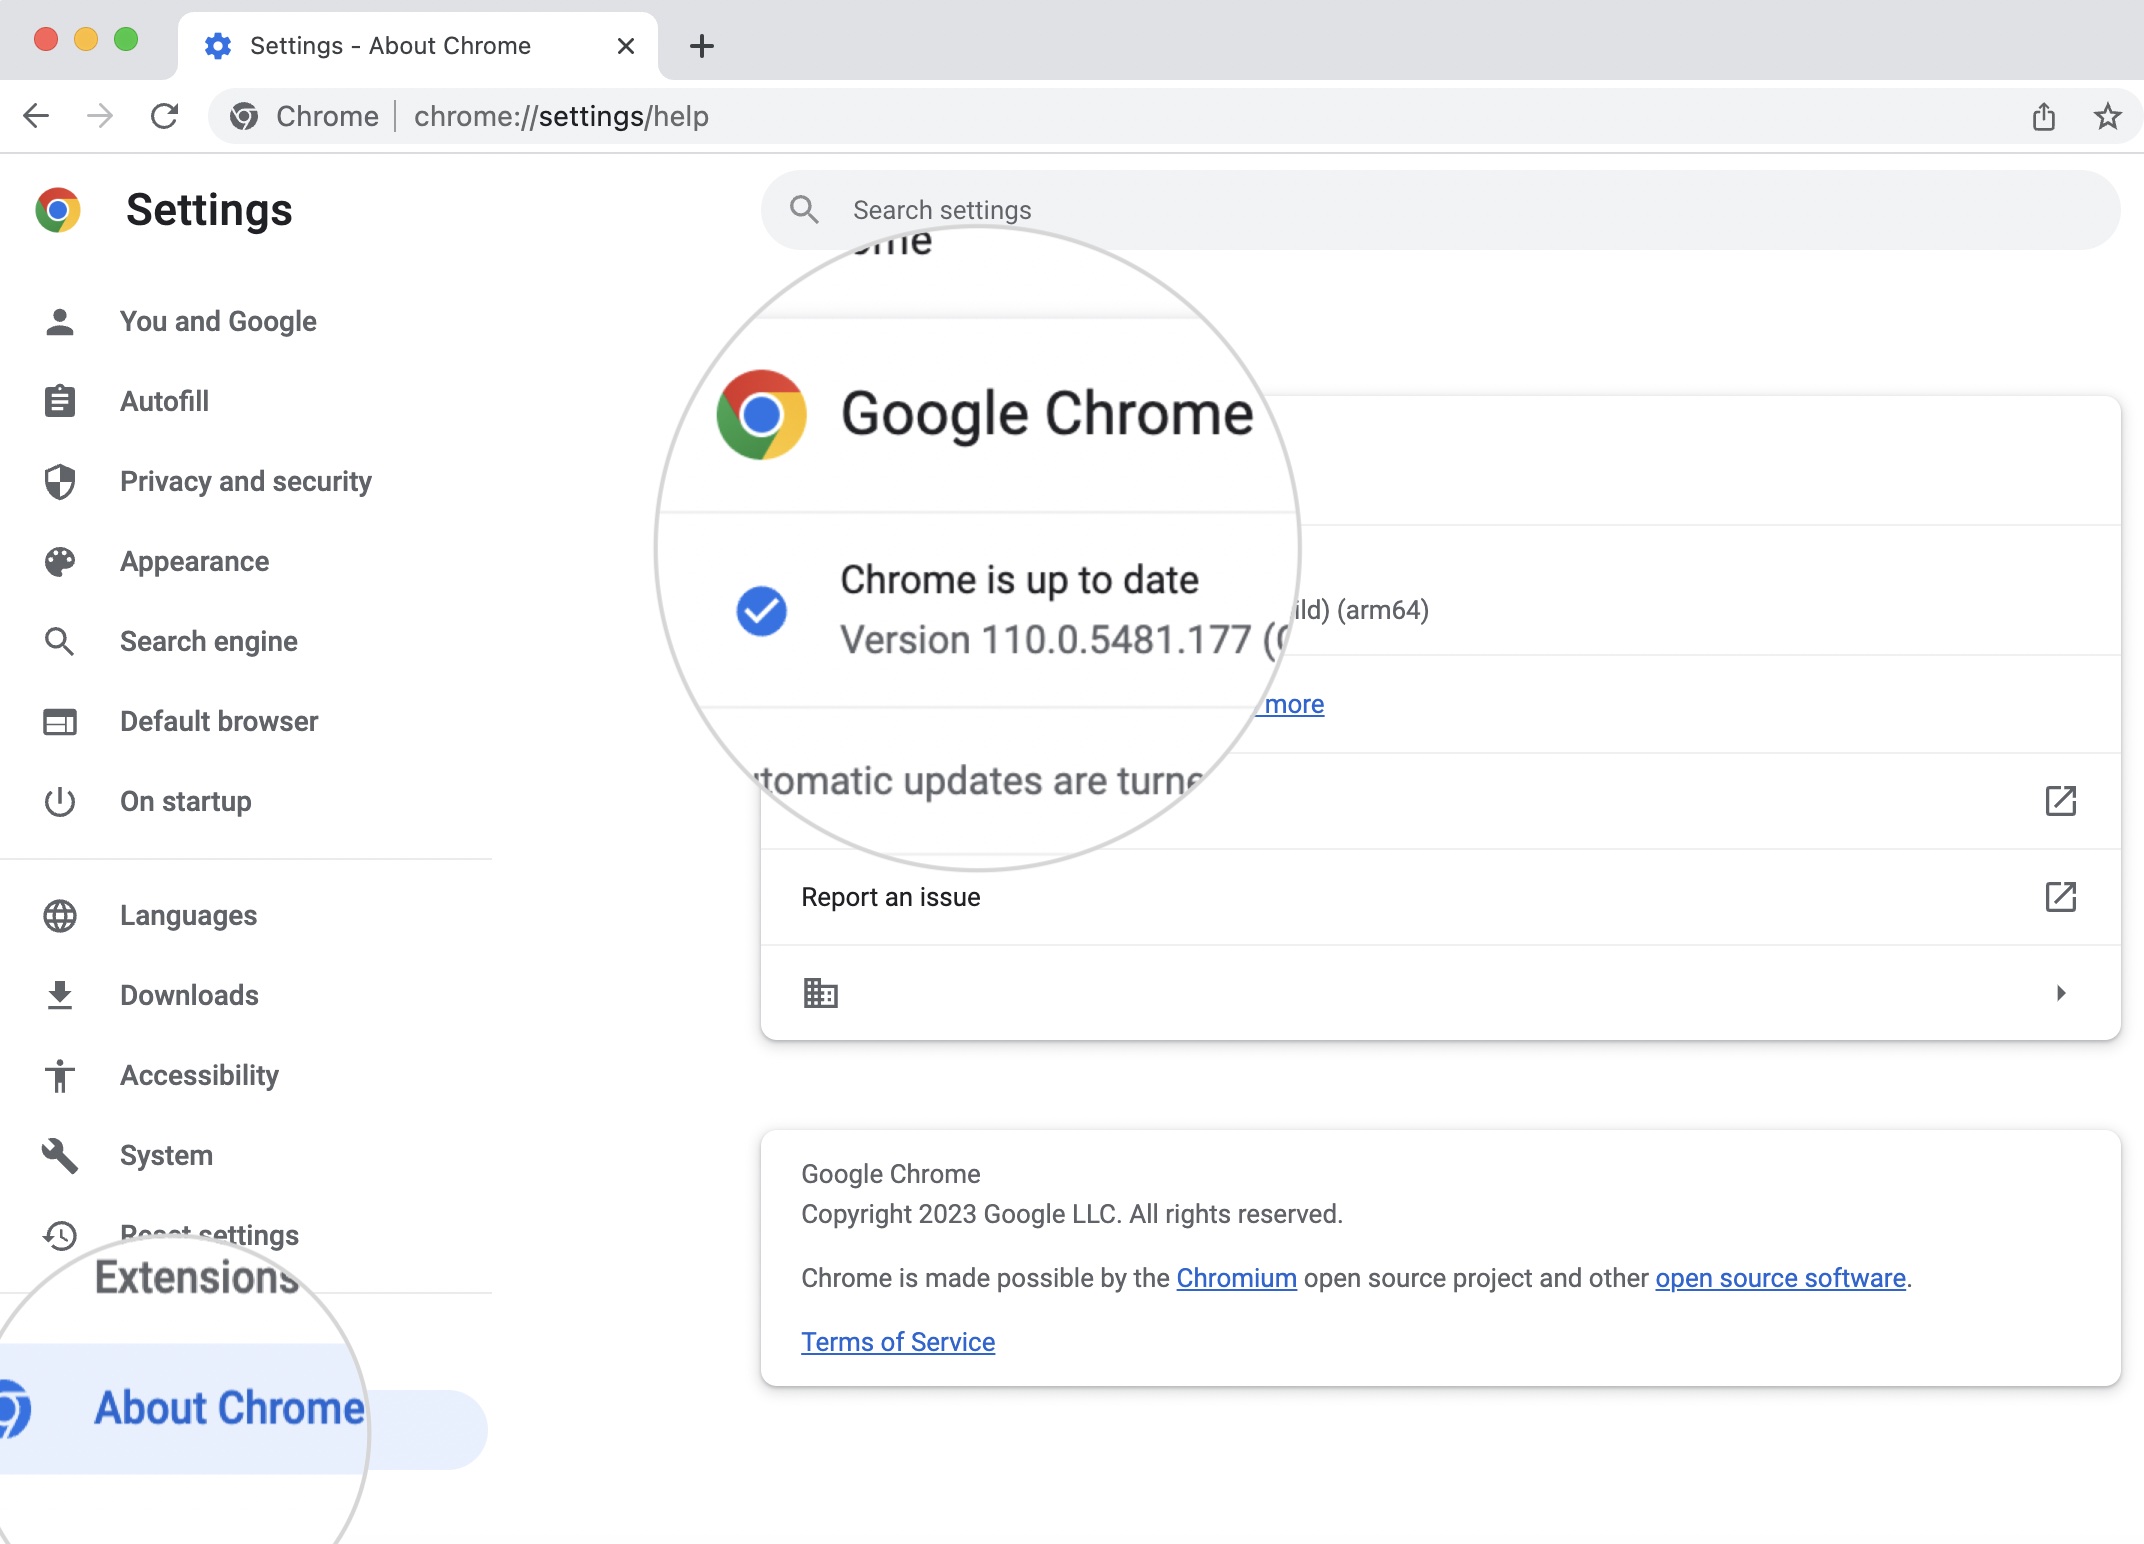Click the magnifier icon in Search settings
2144x1544 pixels.
[805, 209]
